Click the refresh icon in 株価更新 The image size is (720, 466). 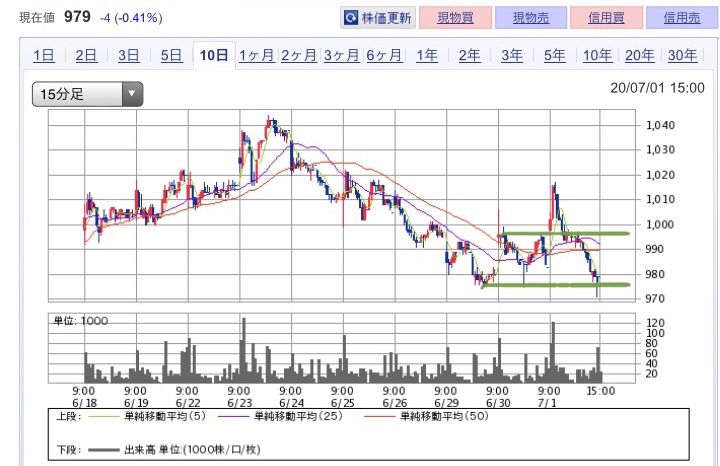coord(351,18)
